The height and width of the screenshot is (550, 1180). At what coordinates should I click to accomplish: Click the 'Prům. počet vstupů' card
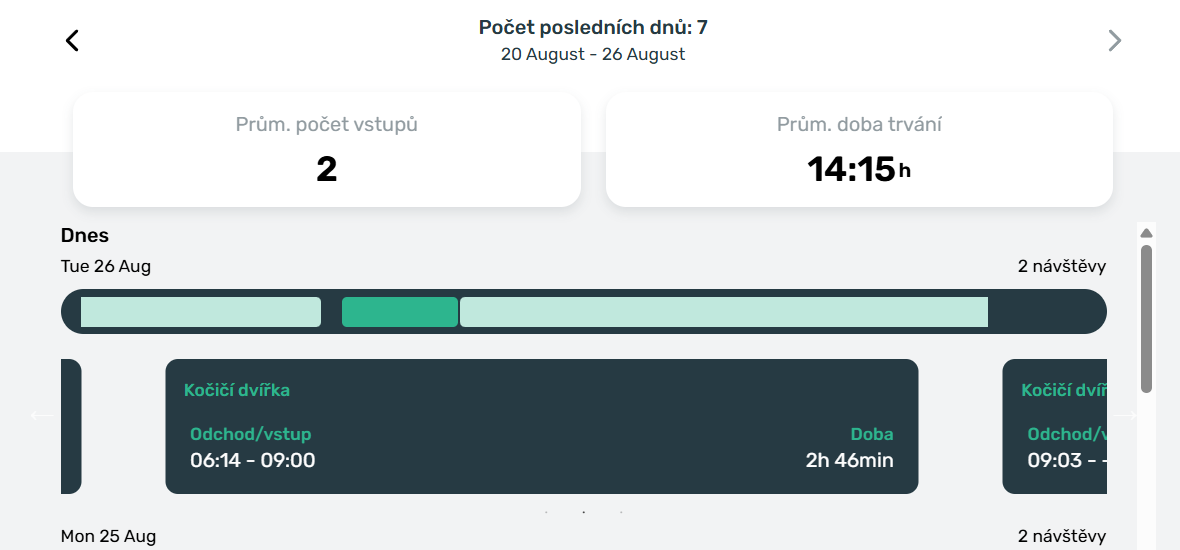pos(326,150)
